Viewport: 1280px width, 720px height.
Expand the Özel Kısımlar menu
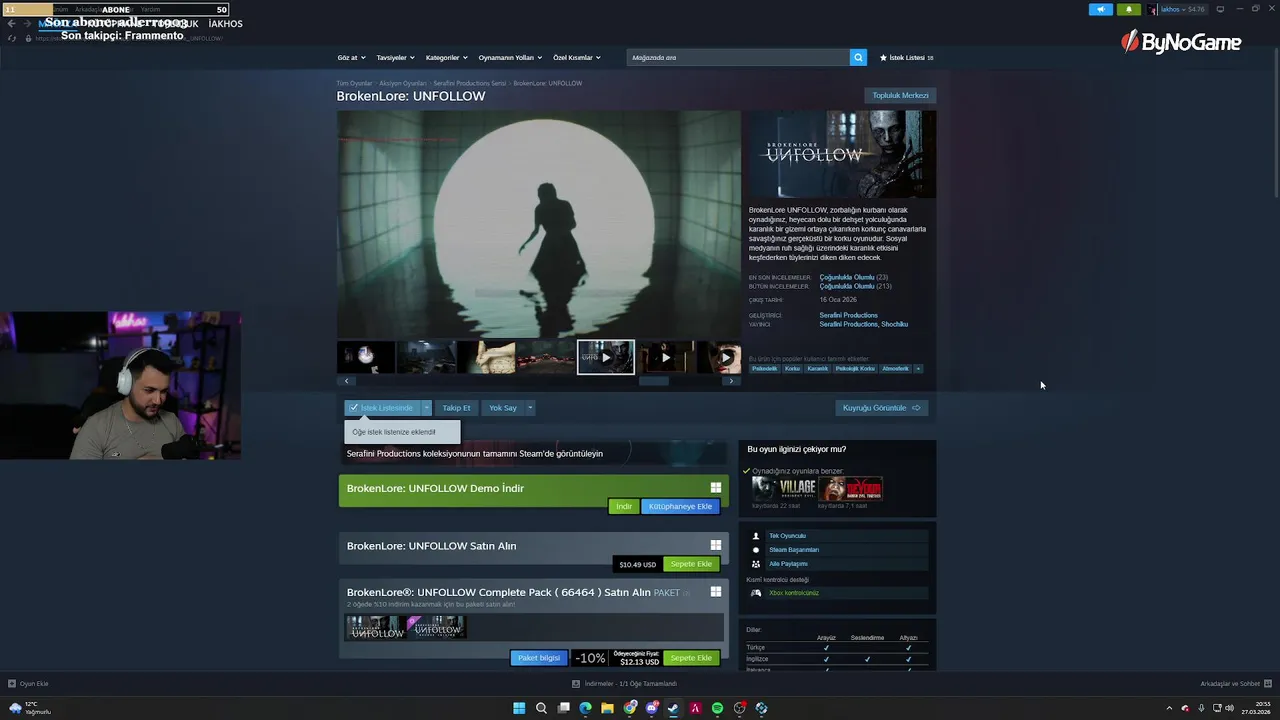pyautogui.click(x=577, y=57)
